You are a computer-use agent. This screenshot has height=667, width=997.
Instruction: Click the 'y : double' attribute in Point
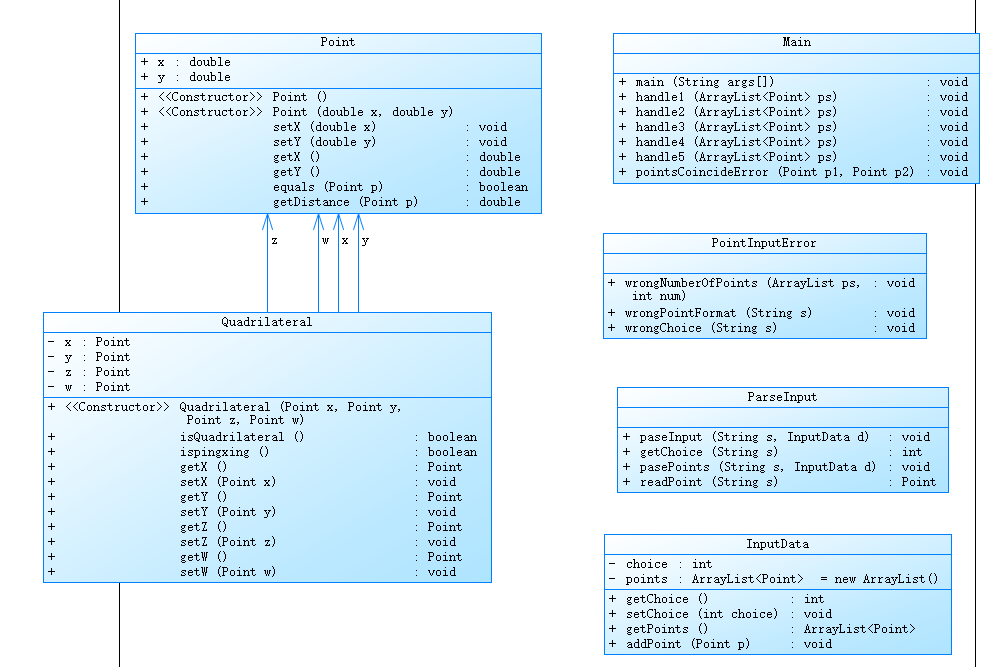click(186, 78)
